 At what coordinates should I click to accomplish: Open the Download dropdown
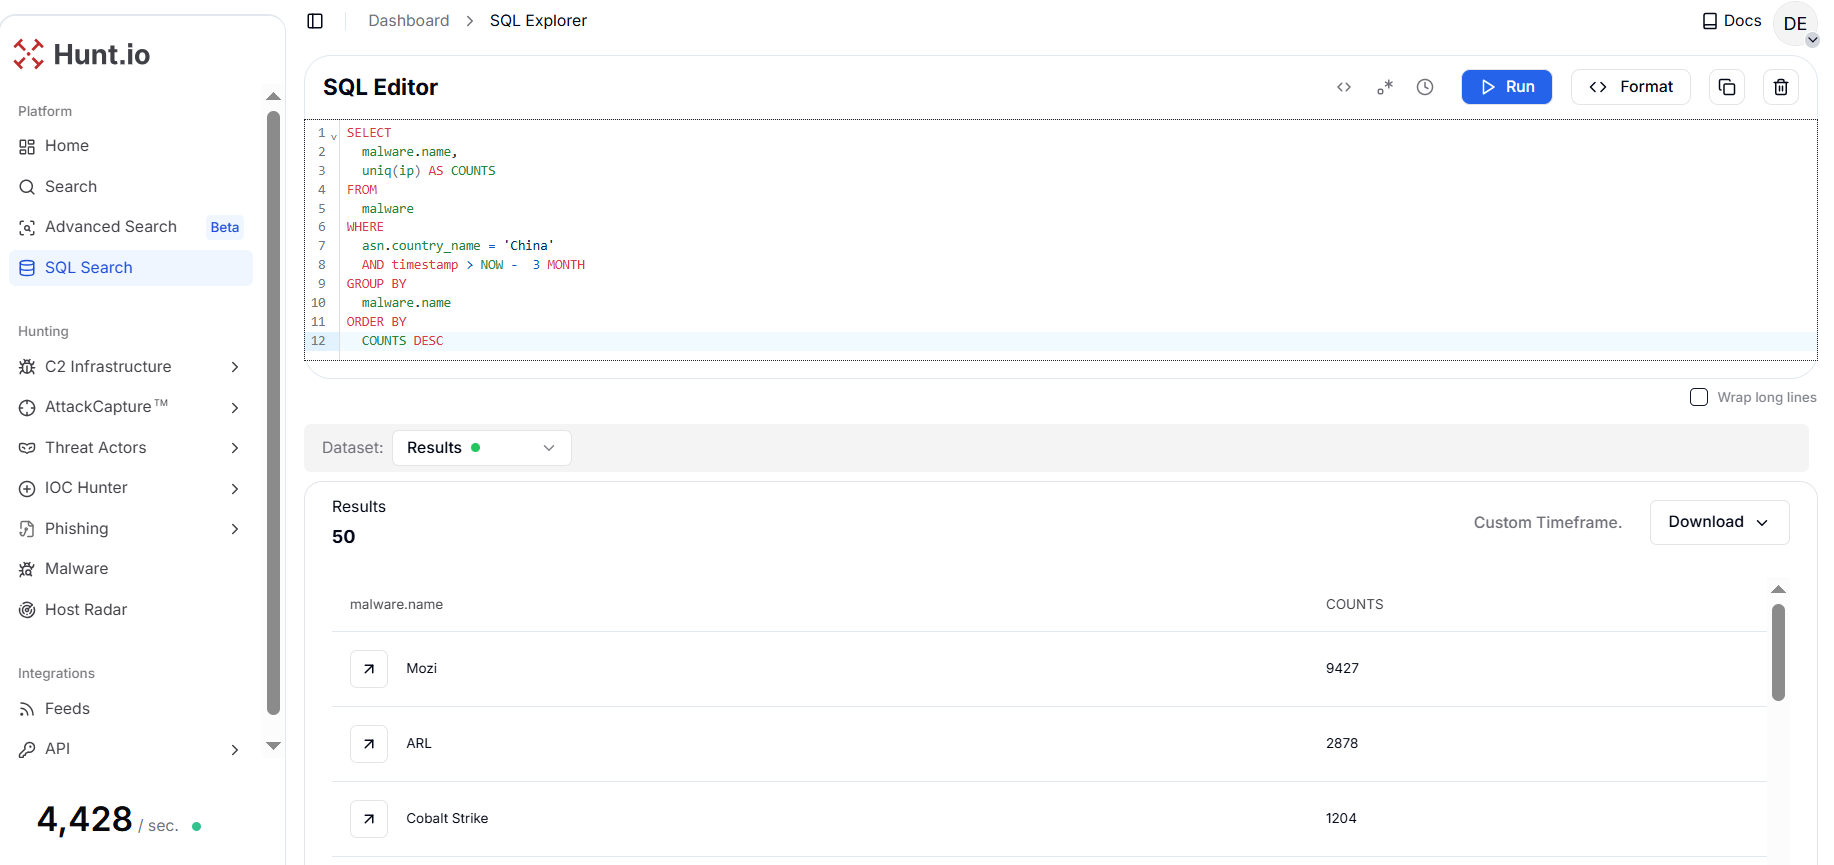click(x=1718, y=522)
